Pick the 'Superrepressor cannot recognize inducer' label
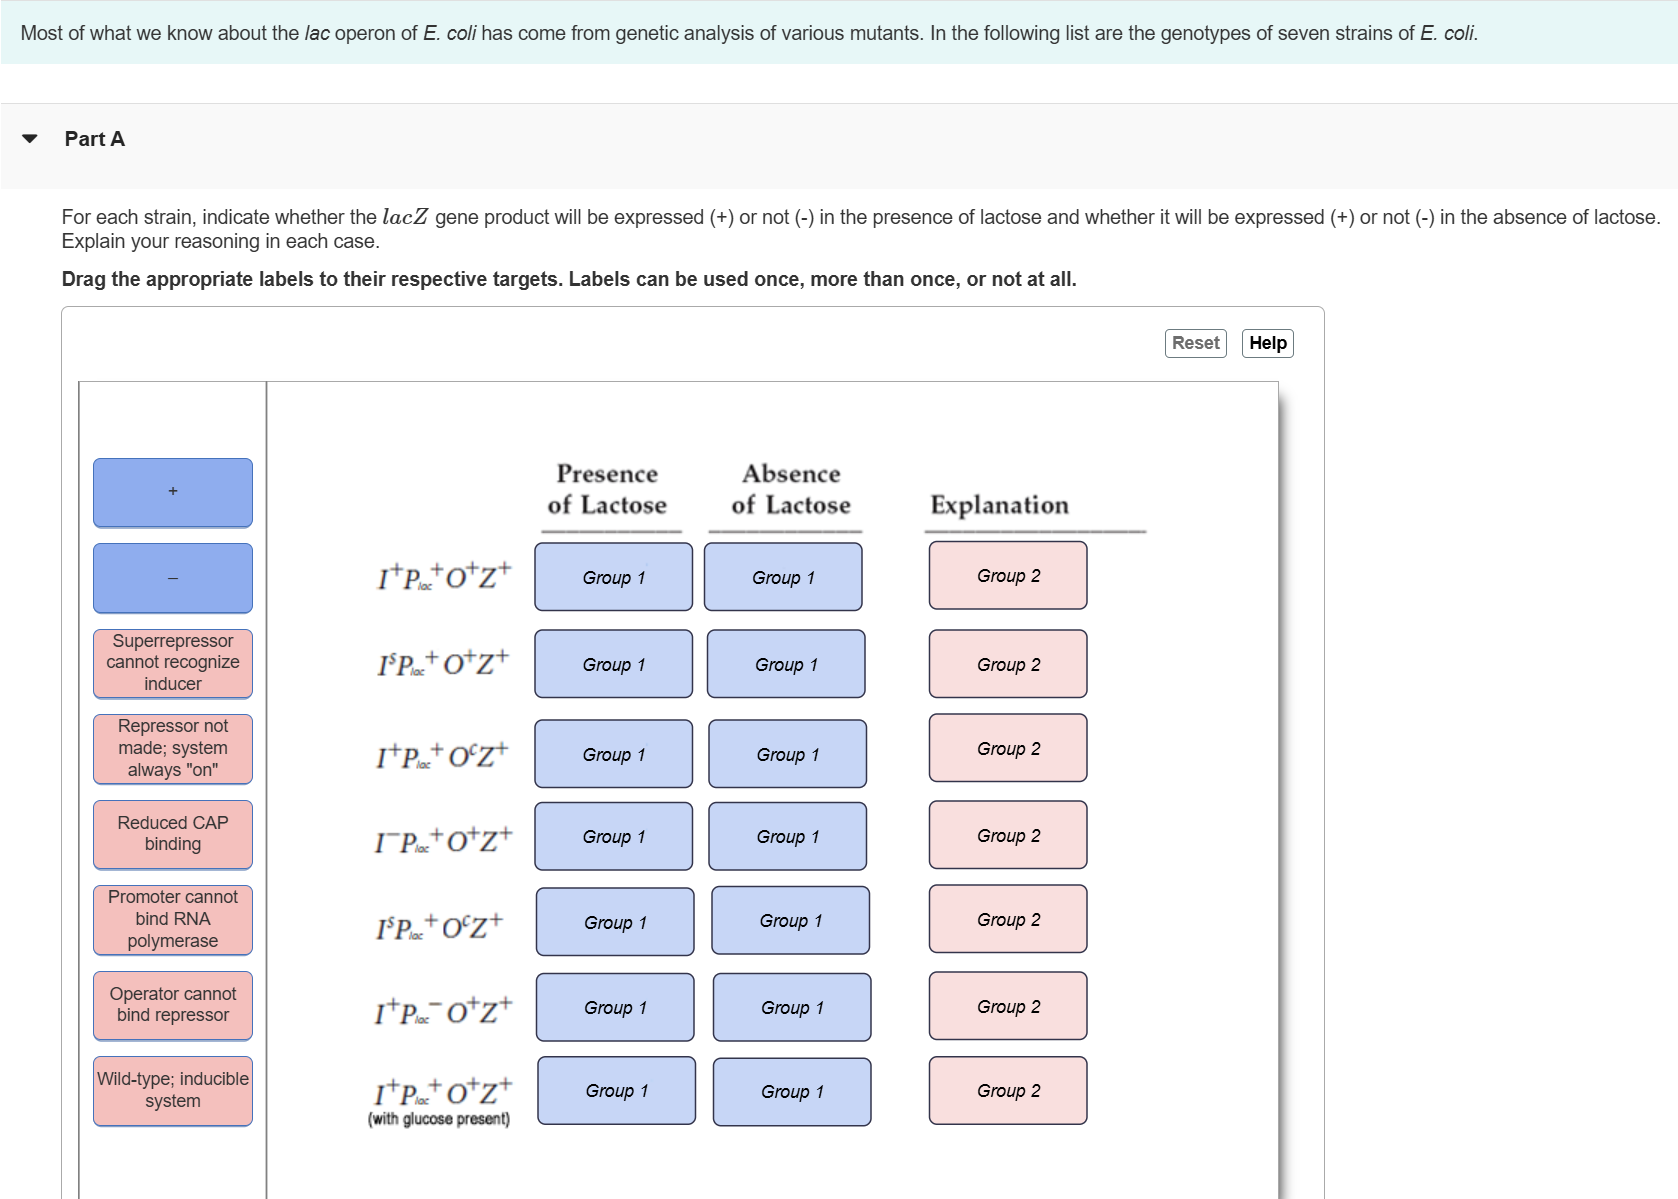The image size is (1678, 1199). 172,662
